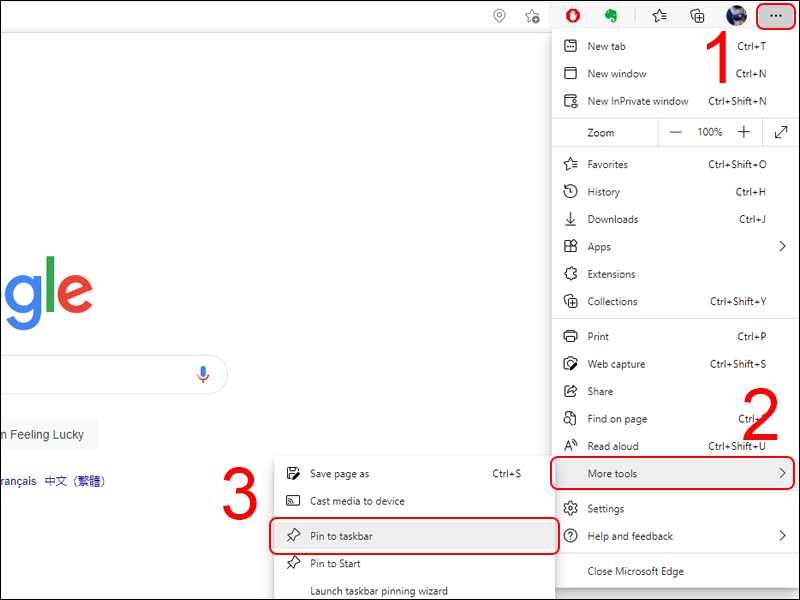Expand the More tools submenu
Image resolution: width=800 pixels, height=600 pixels.
point(672,473)
